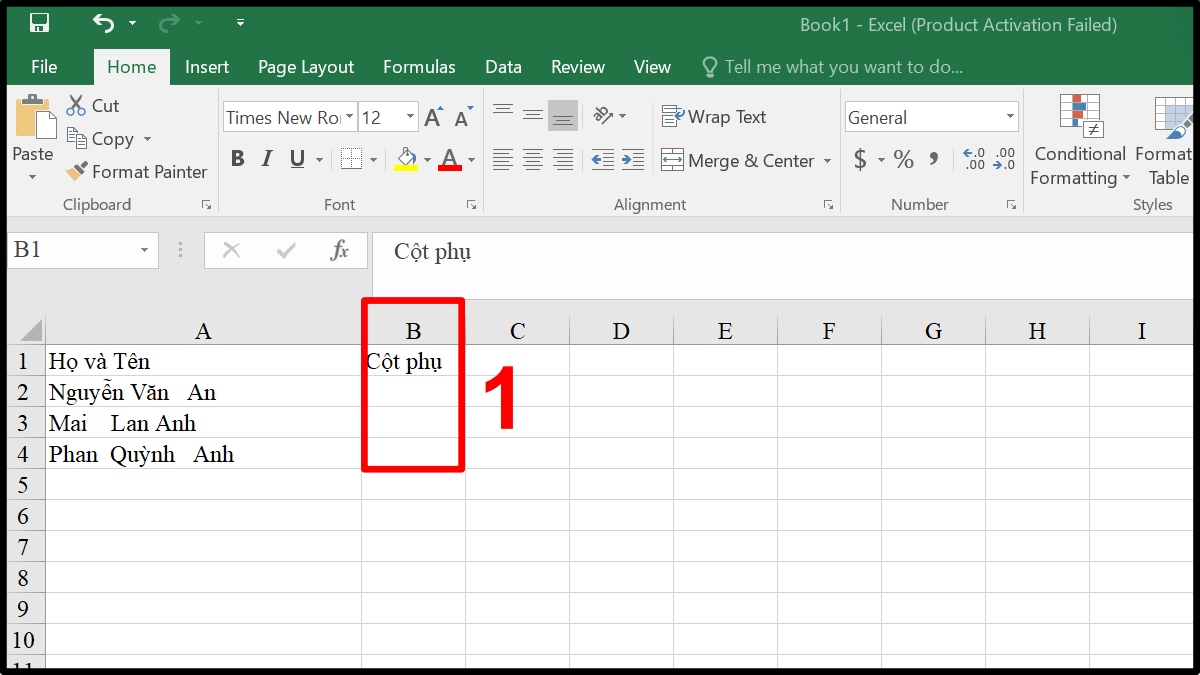Click the Italic formatting icon
Image resolution: width=1200 pixels, height=675 pixels.
(266, 159)
